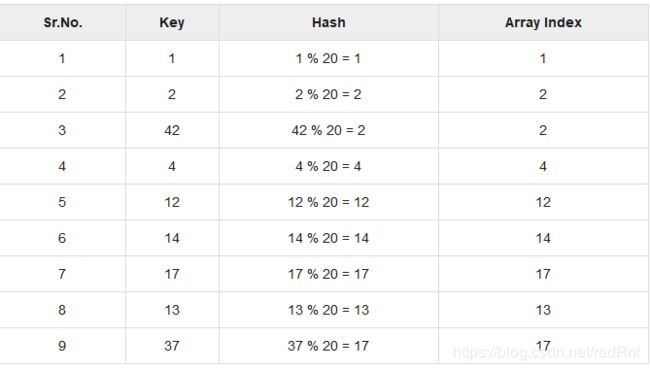Select the hash cell 17 % 20 = 17
The width and height of the screenshot is (650, 370).
pos(328,274)
